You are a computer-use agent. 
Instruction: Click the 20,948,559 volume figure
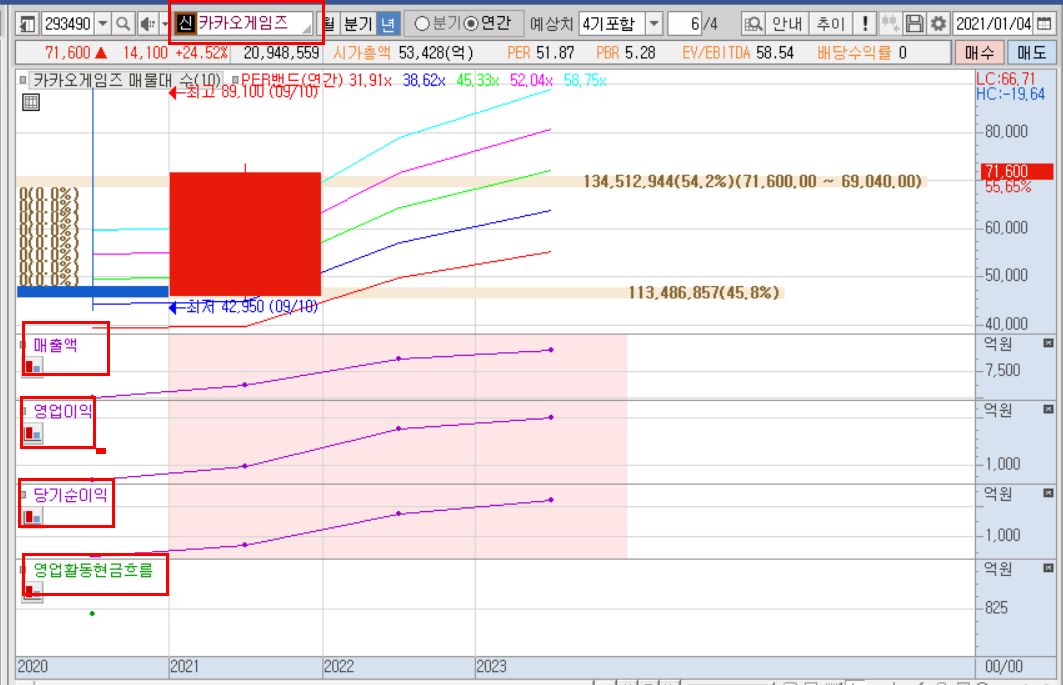point(281,53)
